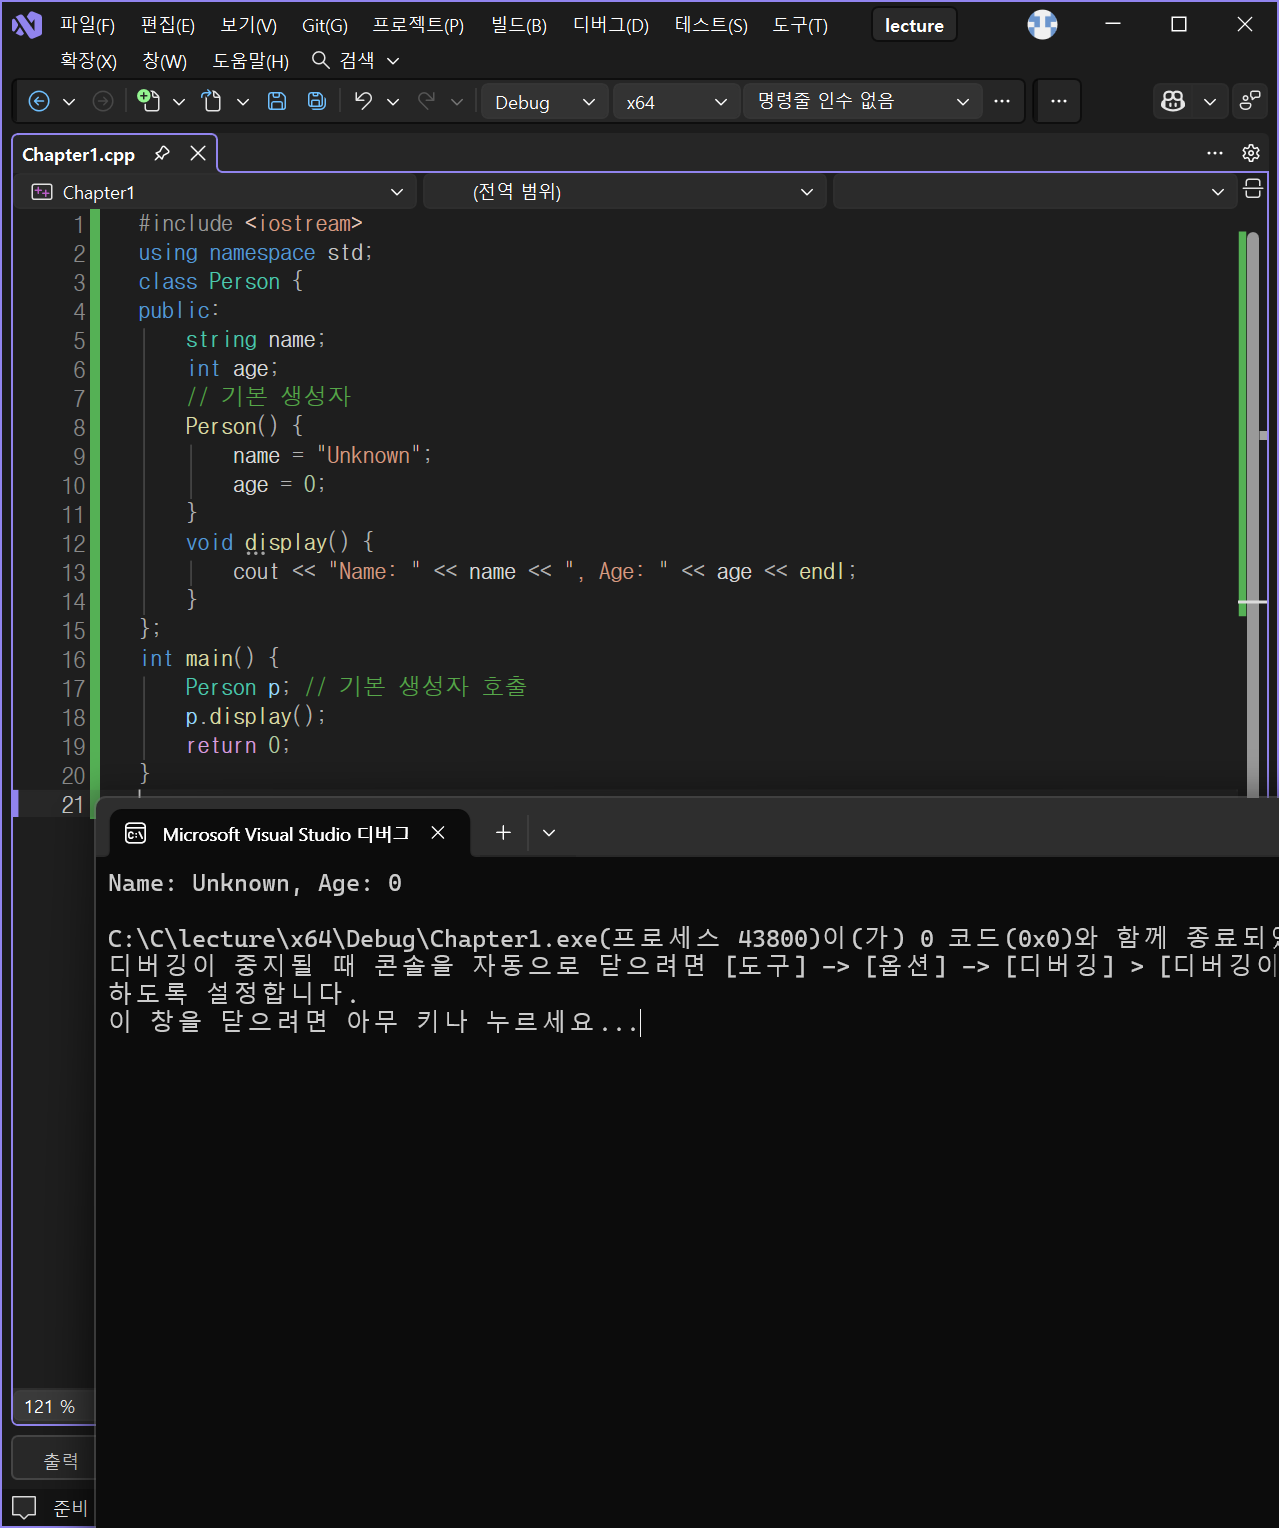Open the 출력 panel tab at bottom
This screenshot has height=1528, width=1279.
[x=54, y=1461]
